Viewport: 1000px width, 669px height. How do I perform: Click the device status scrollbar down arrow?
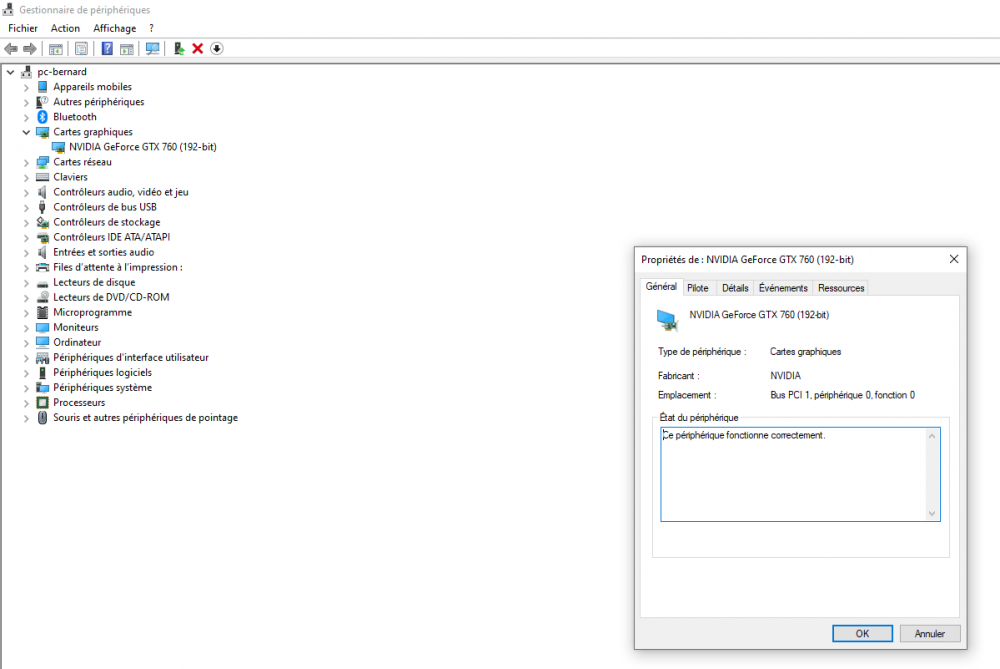point(933,514)
